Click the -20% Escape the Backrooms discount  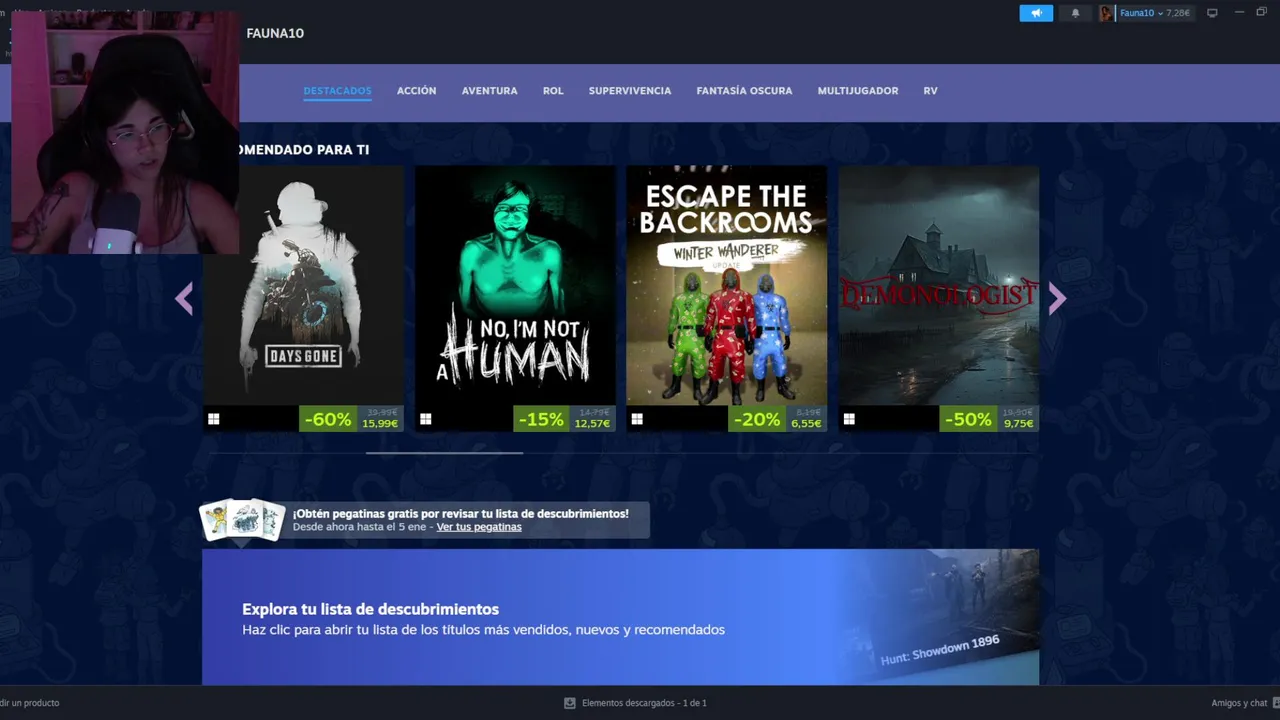click(x=756, y=419)
